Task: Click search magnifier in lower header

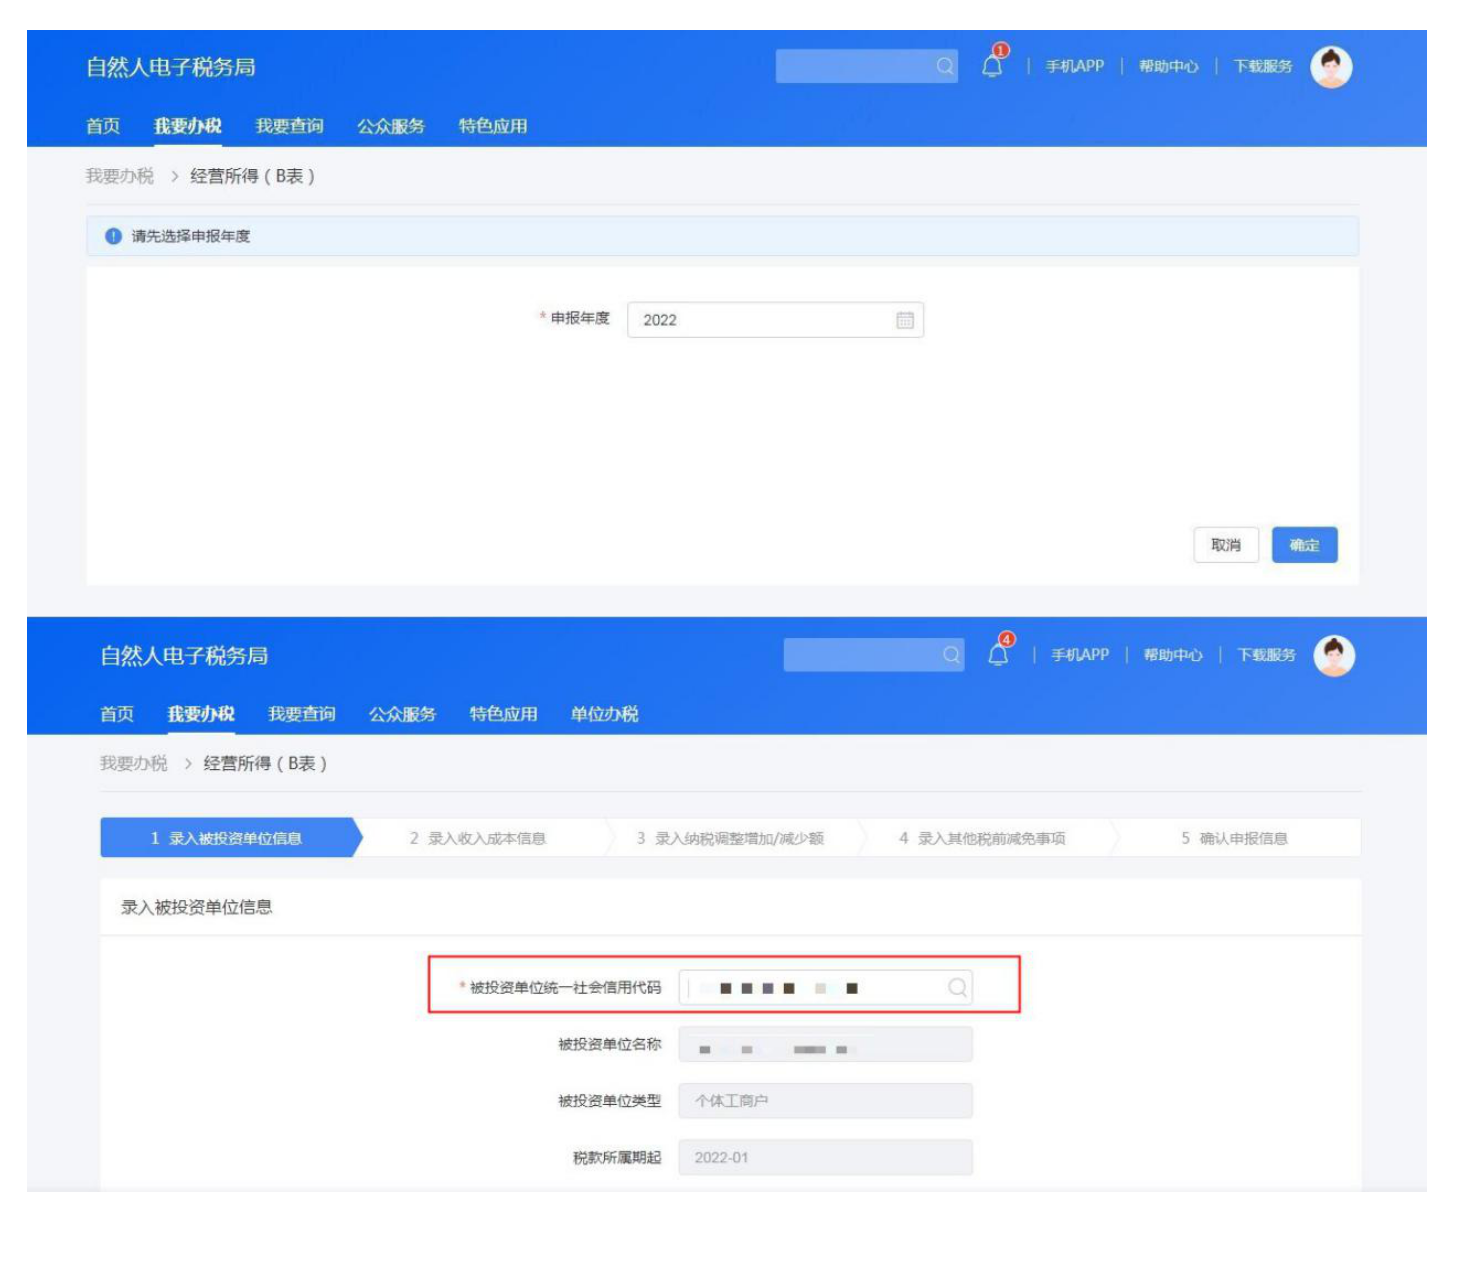Action: 951,655
